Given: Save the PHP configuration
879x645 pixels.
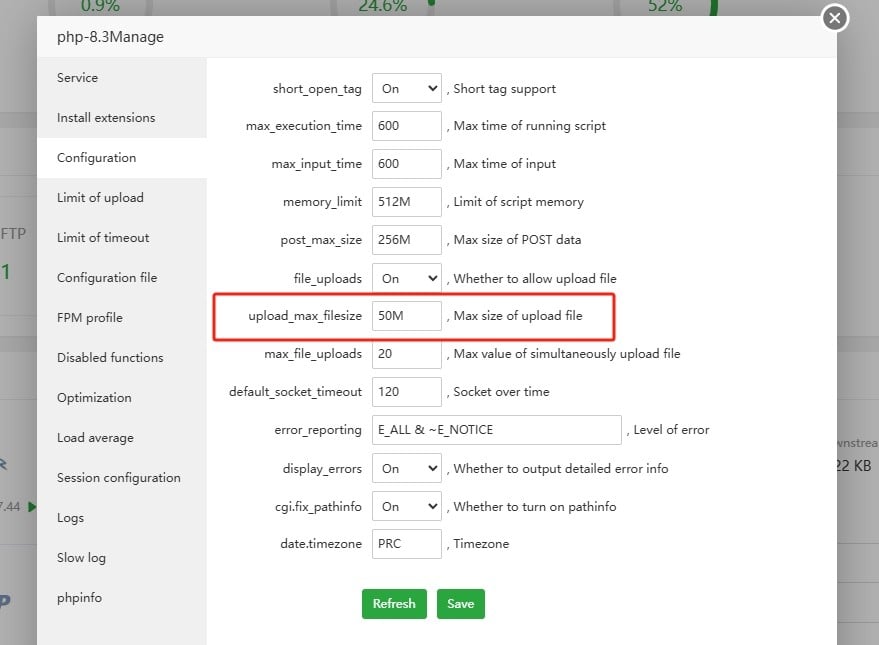Looking at the screenshot, I should click(x=460, y=604).
